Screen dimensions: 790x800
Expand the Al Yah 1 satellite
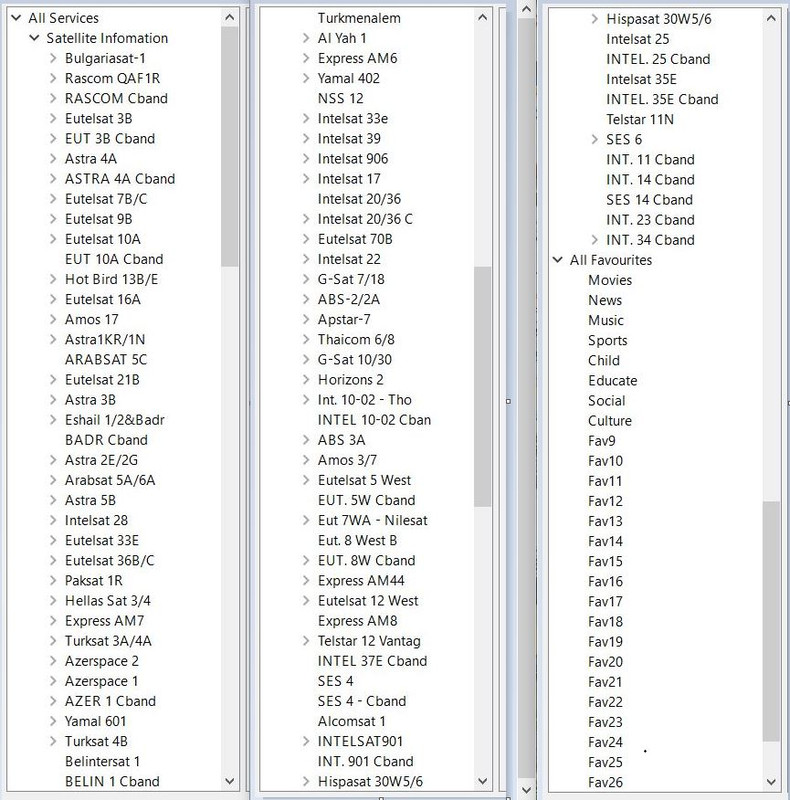pyautogui.click(x=306, y=38)
